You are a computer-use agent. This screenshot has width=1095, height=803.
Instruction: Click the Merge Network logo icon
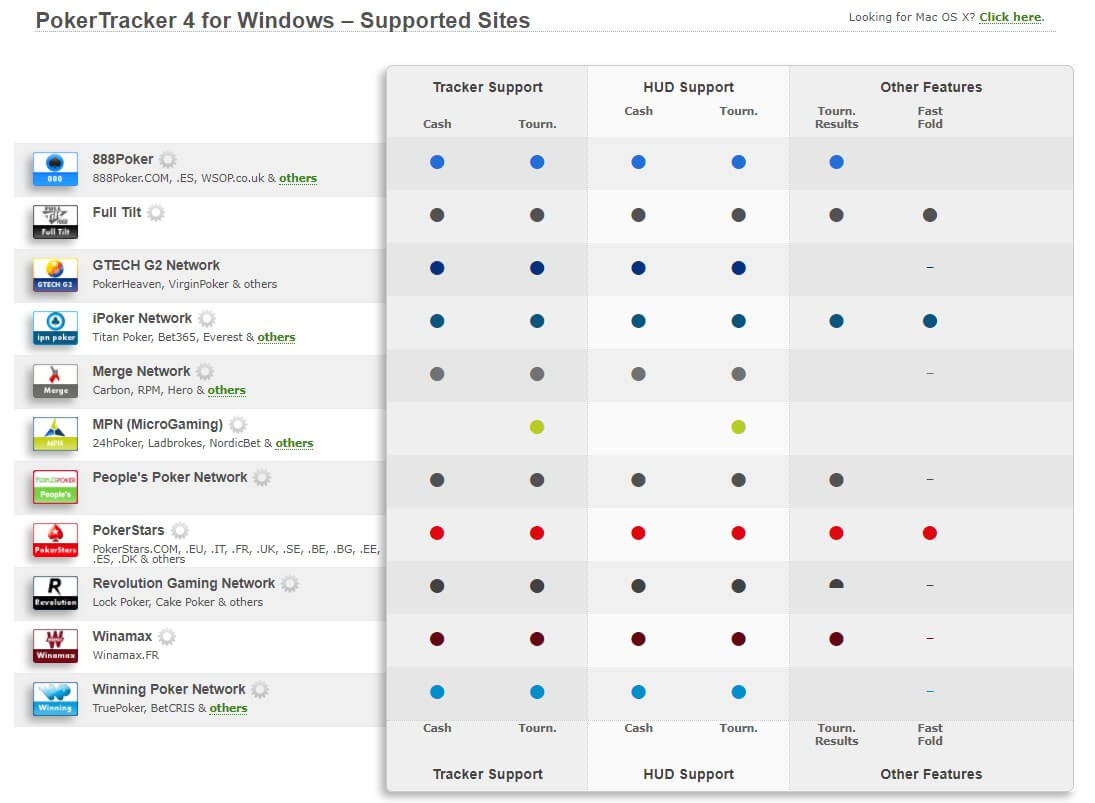point(55,381)
